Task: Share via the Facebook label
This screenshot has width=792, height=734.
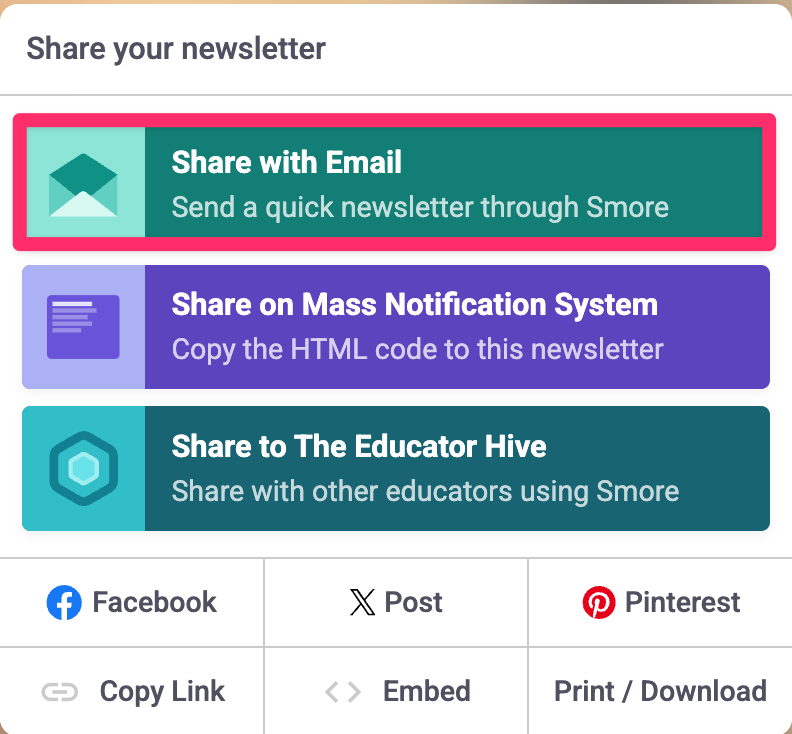Action: click(x=154, y=602)
